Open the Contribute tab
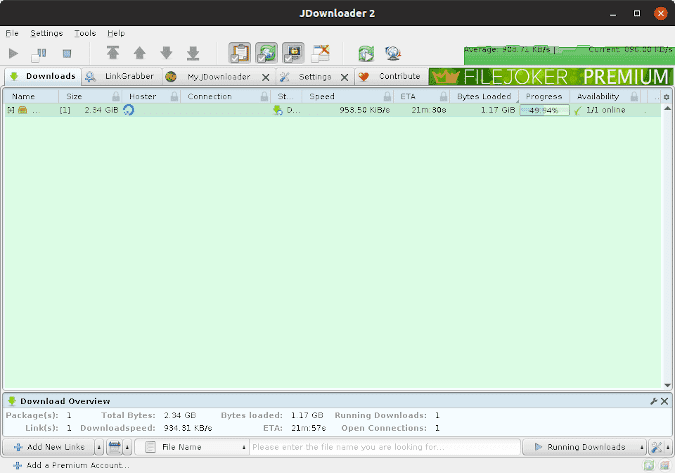 391,76
